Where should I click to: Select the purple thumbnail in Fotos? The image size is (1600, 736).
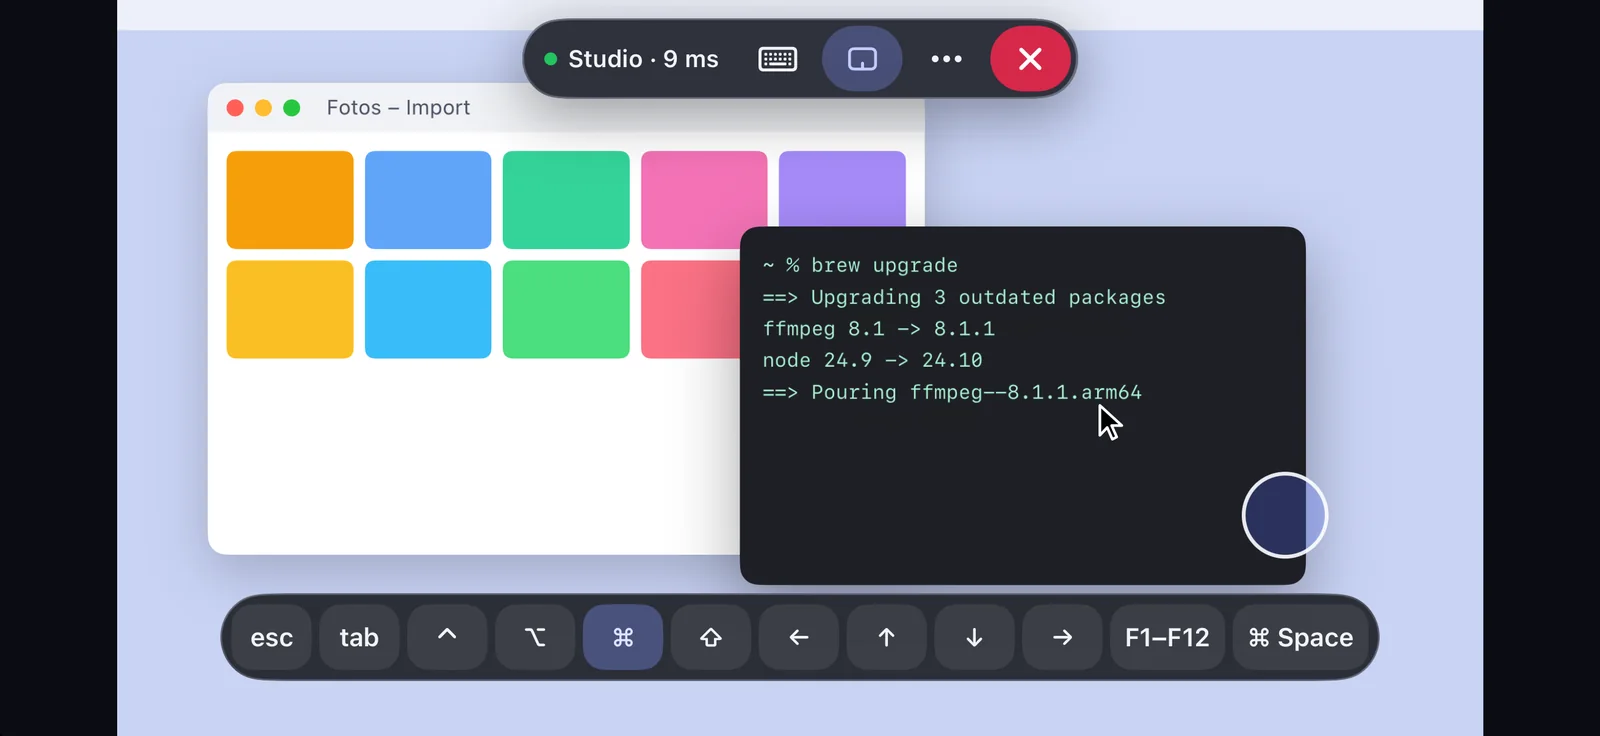(842, 189)
